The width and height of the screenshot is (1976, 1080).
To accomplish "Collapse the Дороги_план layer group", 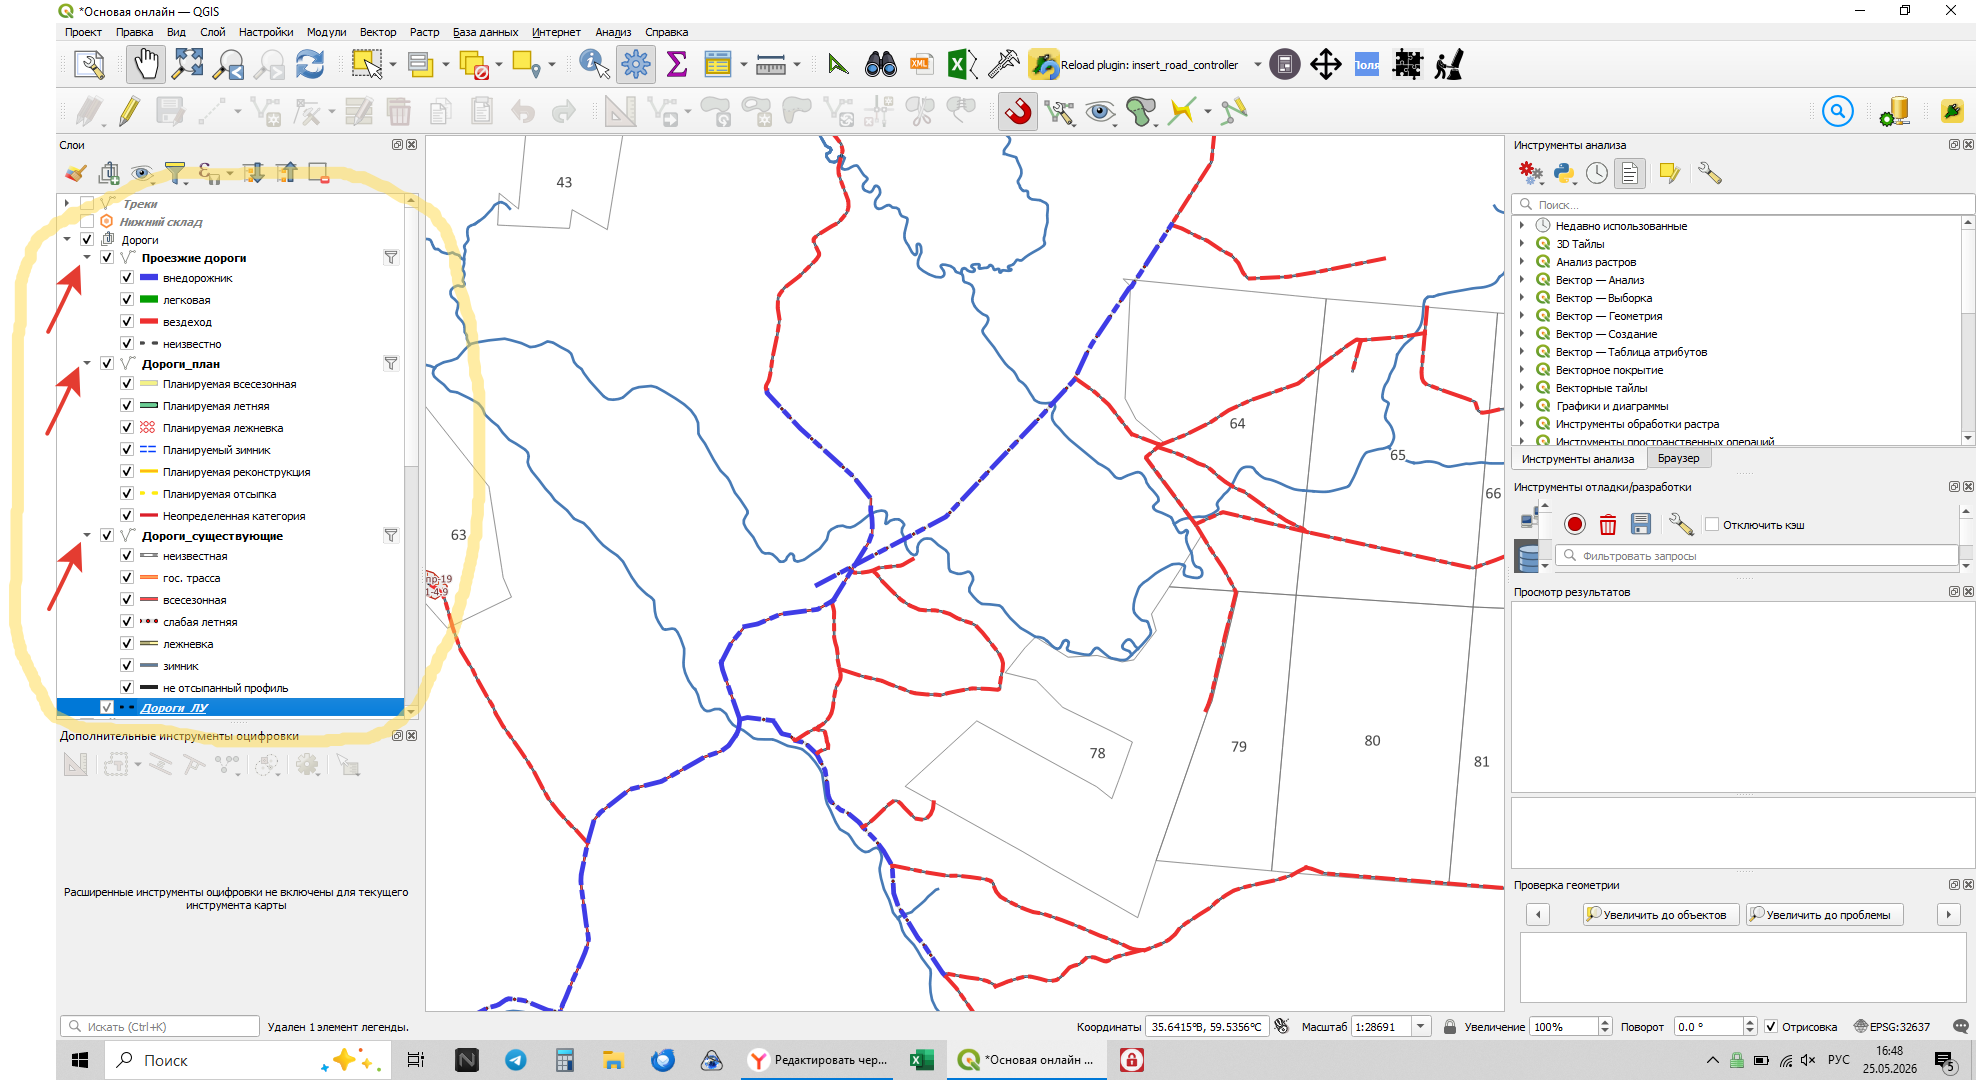I will coord(87,364).
